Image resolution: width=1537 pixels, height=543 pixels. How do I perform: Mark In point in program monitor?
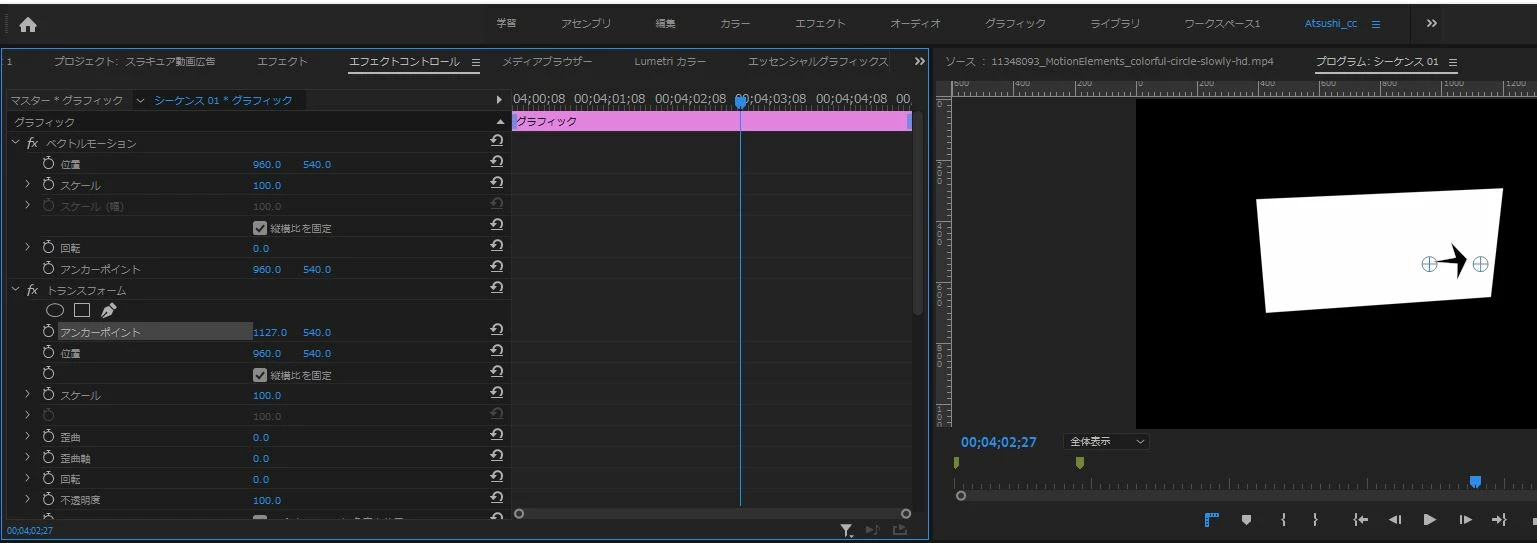click(x=1283, y=519)
